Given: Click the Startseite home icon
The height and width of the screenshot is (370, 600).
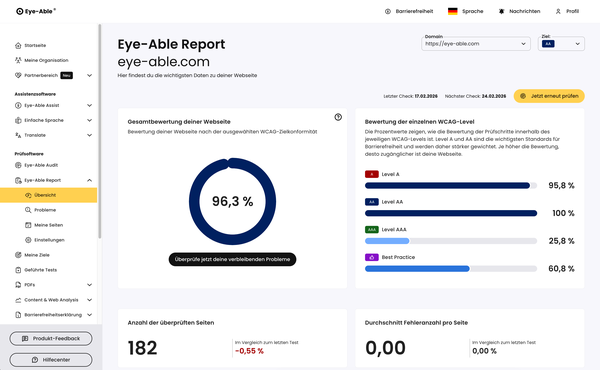Looking at the screenshot, I should tap(18, 46).
